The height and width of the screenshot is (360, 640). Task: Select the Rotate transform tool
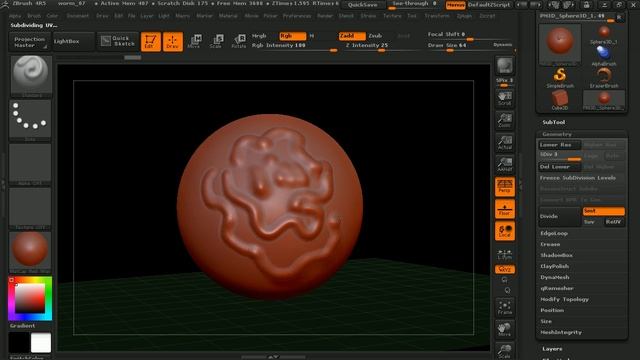click(239, 42)
